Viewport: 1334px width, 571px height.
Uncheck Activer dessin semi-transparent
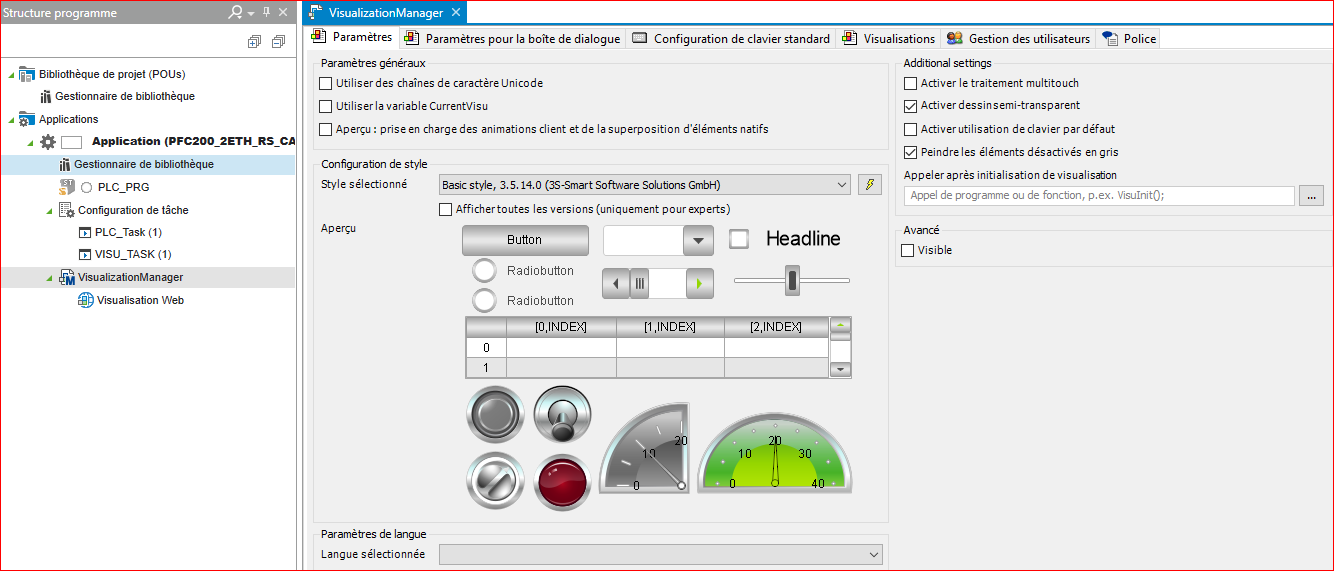coord(910,106)
